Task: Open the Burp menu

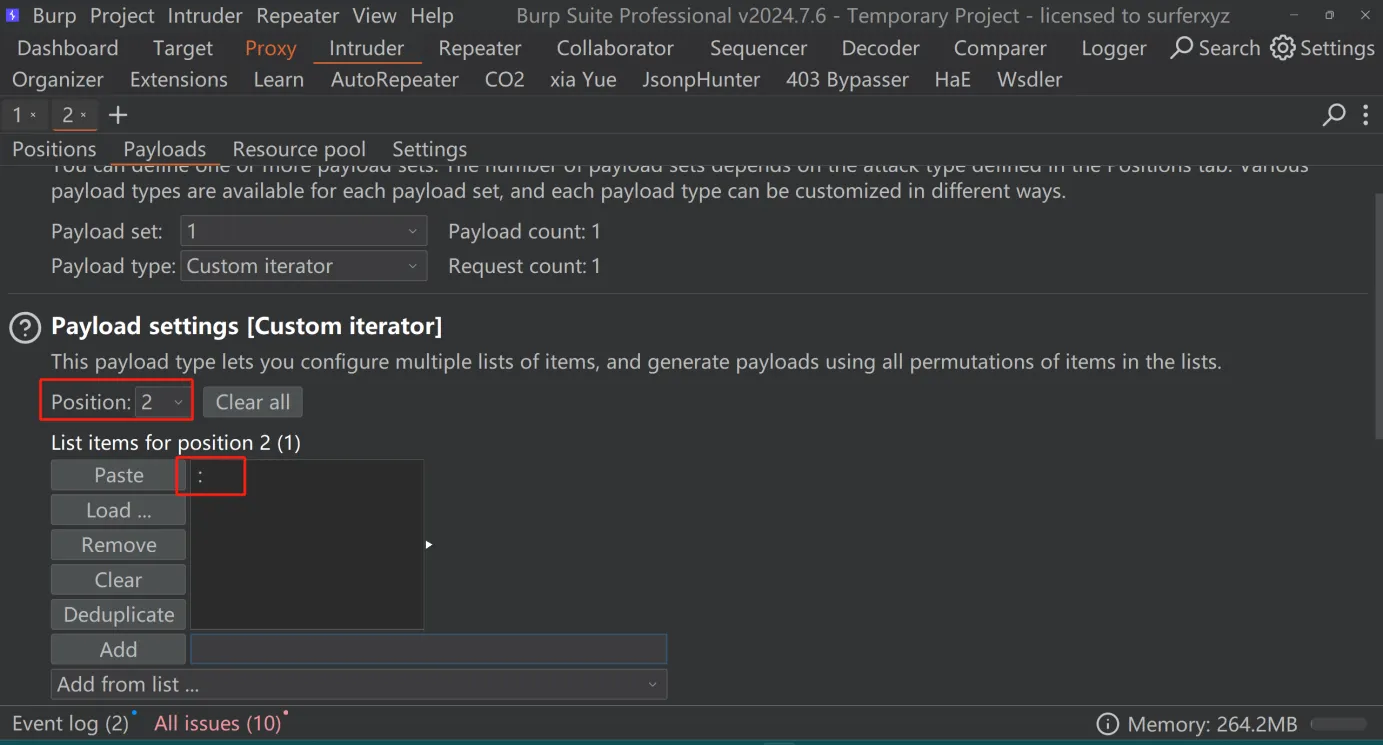Action: point(53,16)
